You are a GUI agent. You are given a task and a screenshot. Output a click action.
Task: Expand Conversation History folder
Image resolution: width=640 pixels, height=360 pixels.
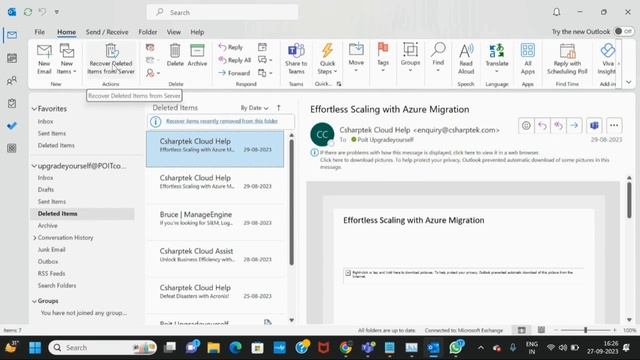click(x=34, y=238)
